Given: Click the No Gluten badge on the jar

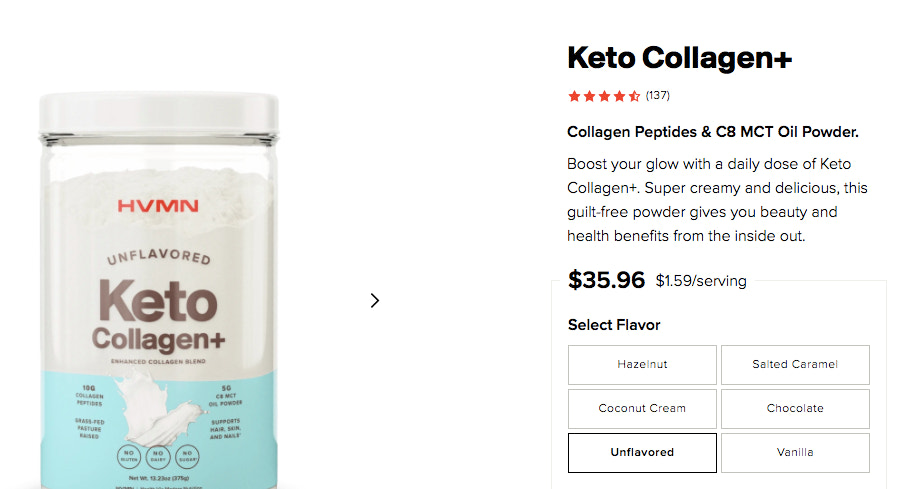Looking at the screenshot, I should [131, 456].
